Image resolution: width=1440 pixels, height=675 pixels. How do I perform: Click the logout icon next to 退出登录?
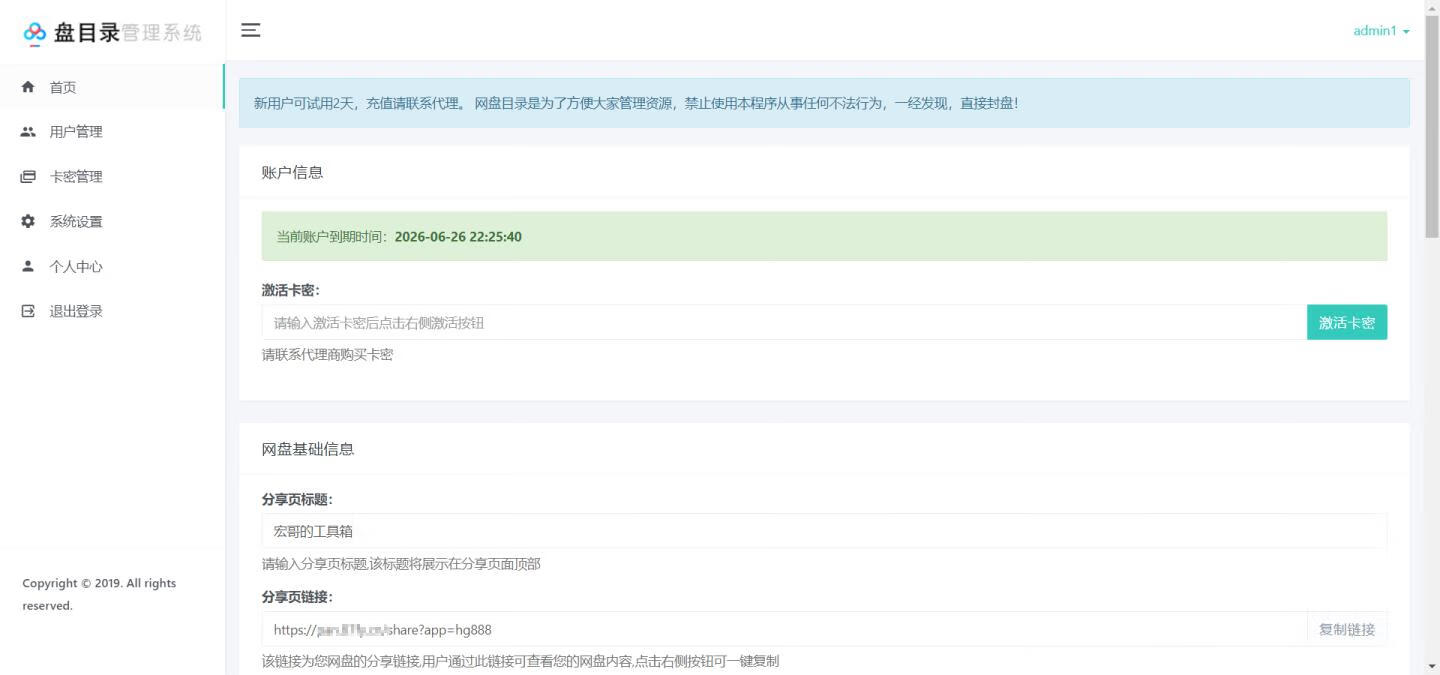point(28,311)
